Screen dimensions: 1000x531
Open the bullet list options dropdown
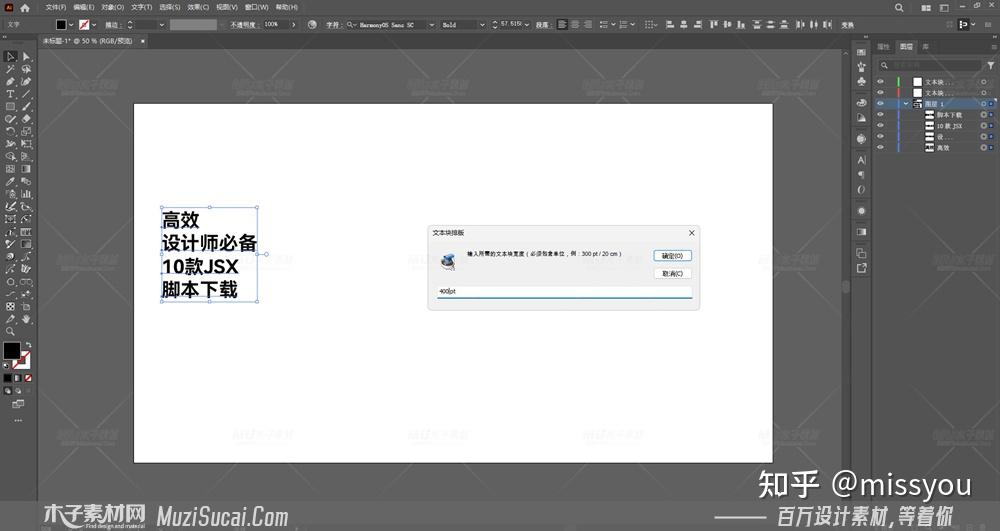pyautogui.click(x=613, y=25)
